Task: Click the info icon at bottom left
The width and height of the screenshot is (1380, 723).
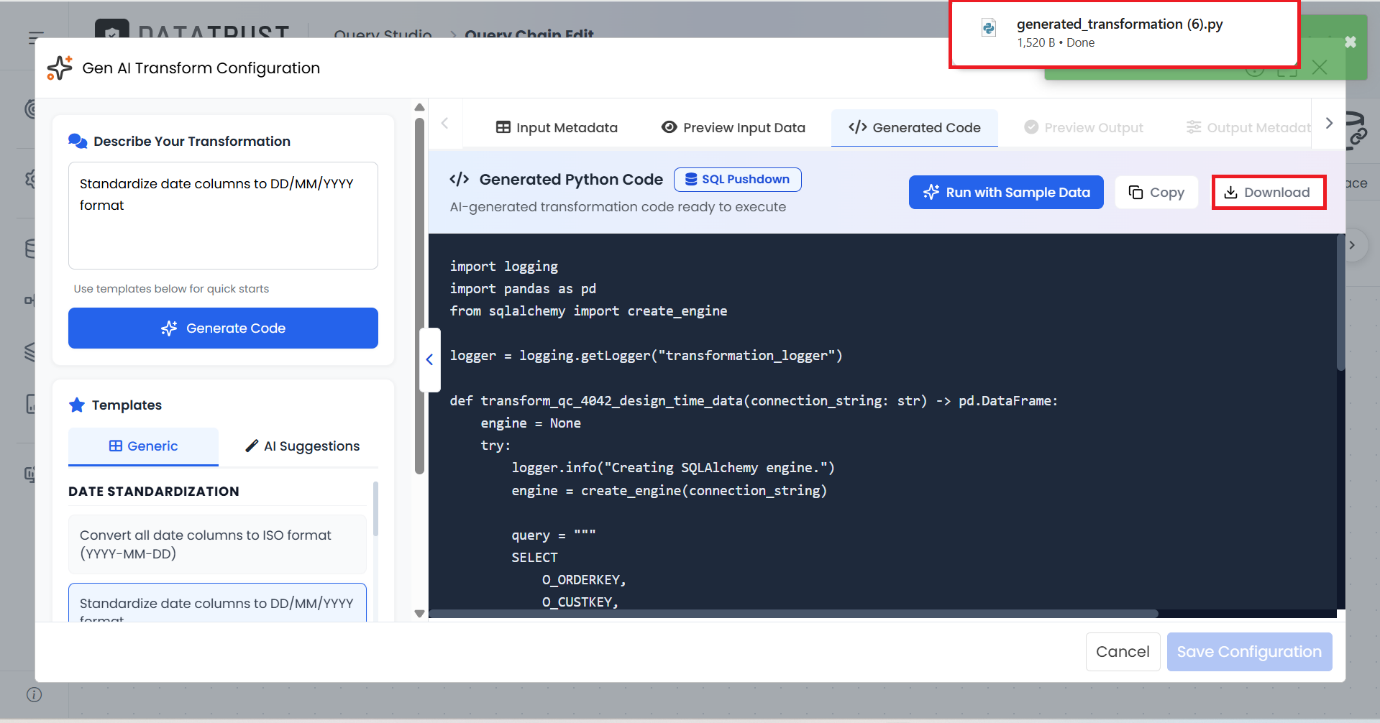Action: pyautogui.click(x=34, y=694)
